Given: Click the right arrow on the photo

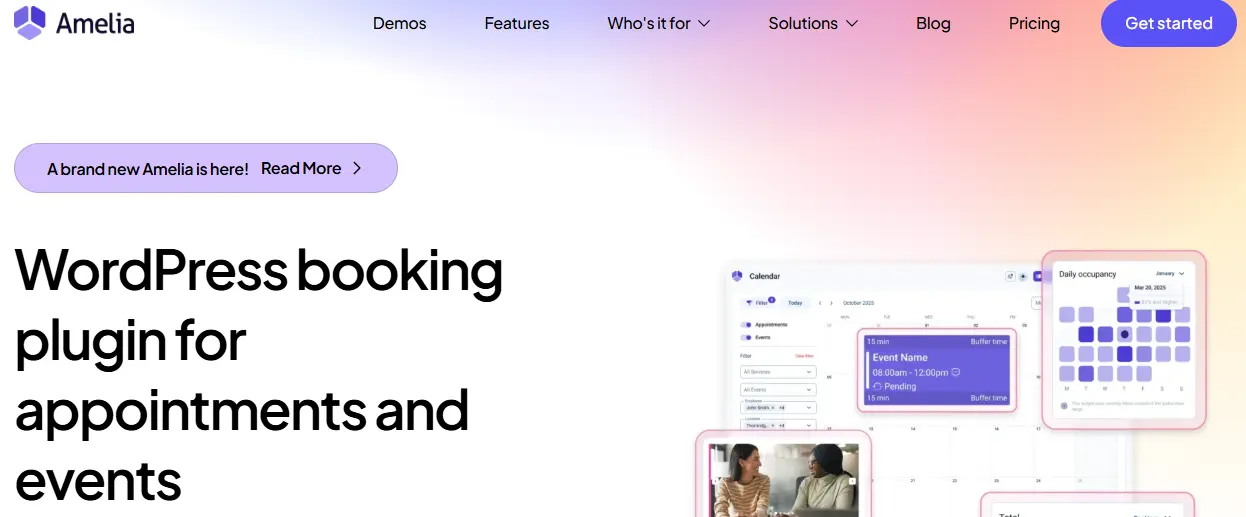Looking at the screenshot, I should (852, 481).
